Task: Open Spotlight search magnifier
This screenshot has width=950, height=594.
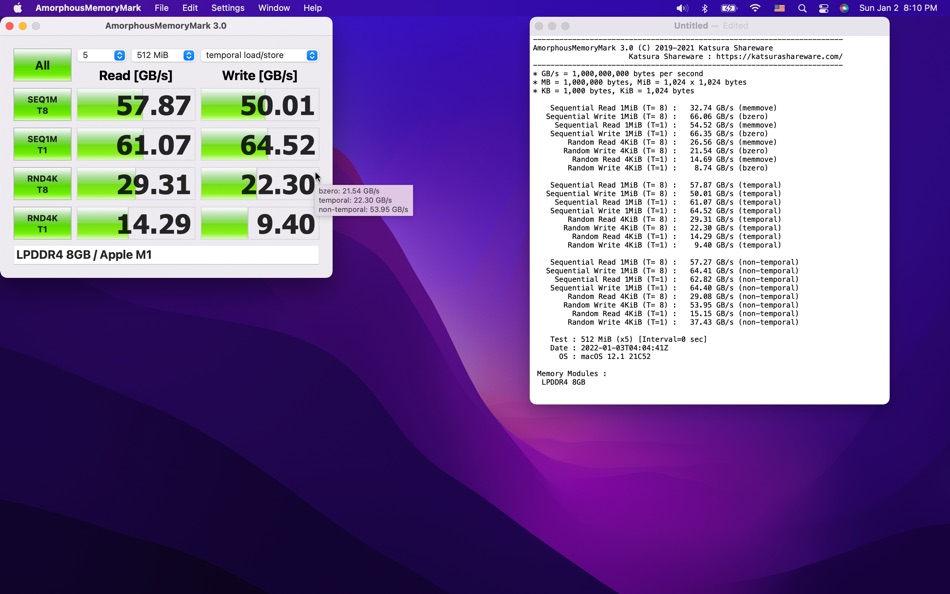Action: [802, 8]
